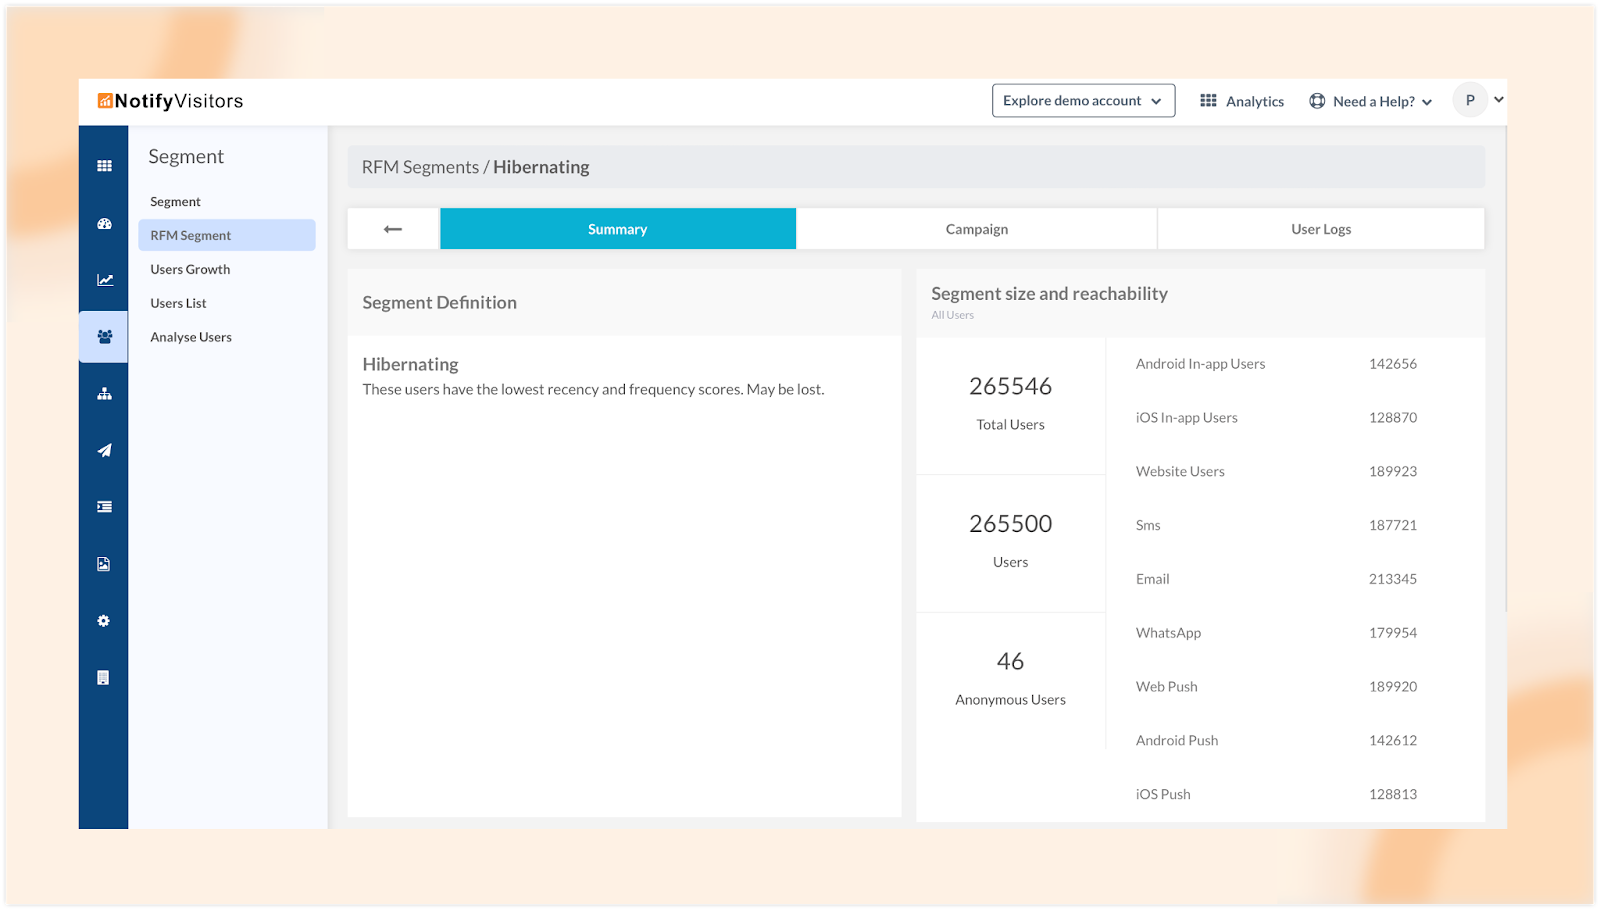This screenshot has width=1600, height=911.
Task: Expand the Explore demo account dropdown
Action: pyautogui.click(x=1083, y=101)
